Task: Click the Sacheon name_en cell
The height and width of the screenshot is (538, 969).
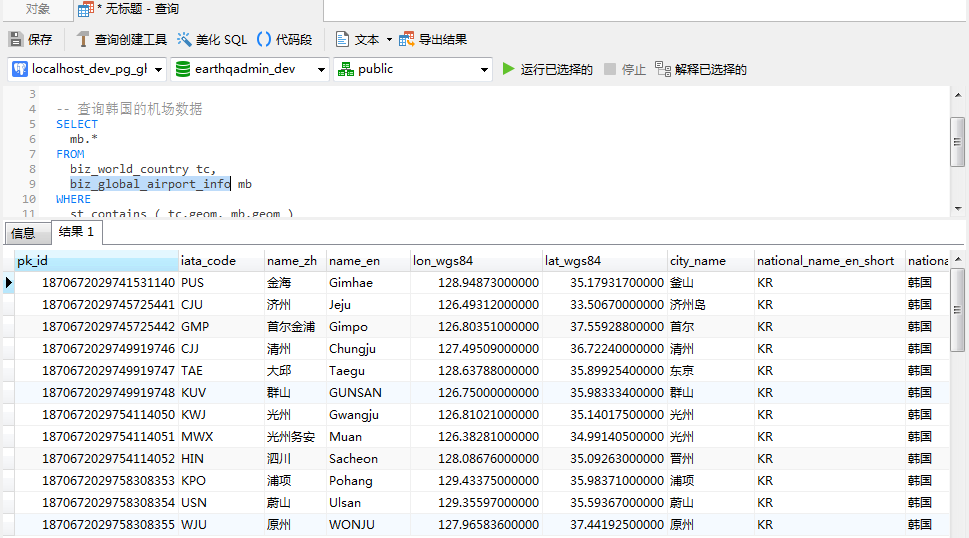Action: pos(368,459)
